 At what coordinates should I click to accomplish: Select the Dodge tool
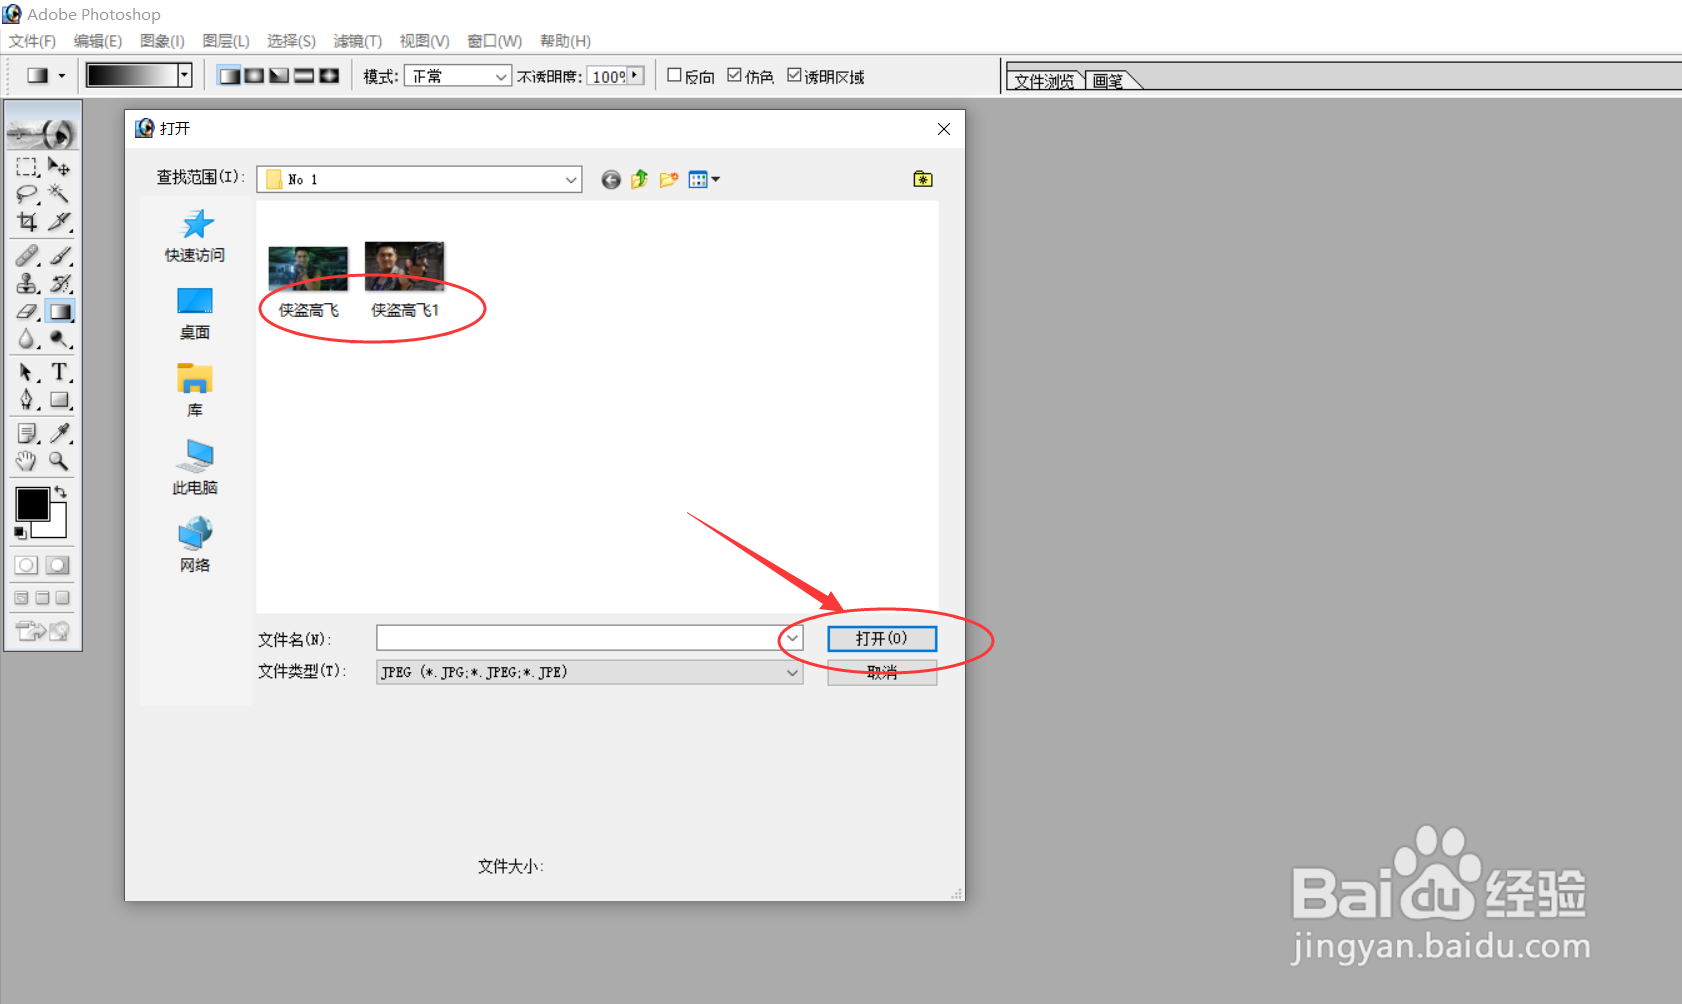(x=59, y=340)
